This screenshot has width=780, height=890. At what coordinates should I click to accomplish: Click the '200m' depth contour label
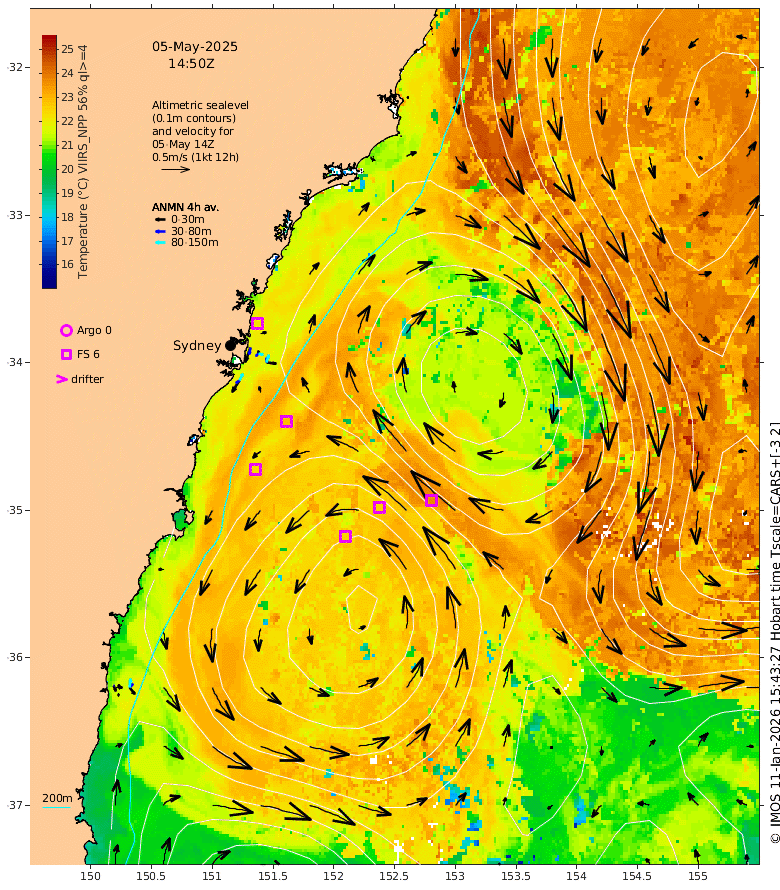[x=57, y=798]
